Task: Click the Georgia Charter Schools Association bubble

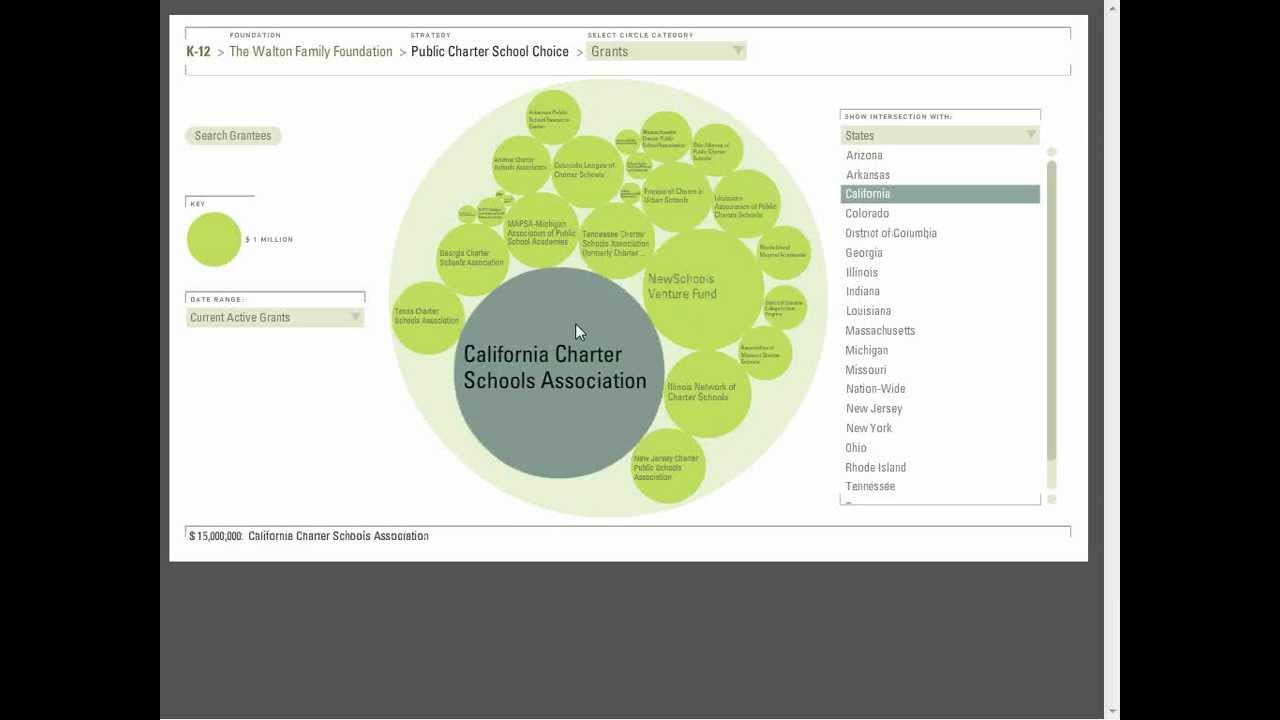Action: 473,259
